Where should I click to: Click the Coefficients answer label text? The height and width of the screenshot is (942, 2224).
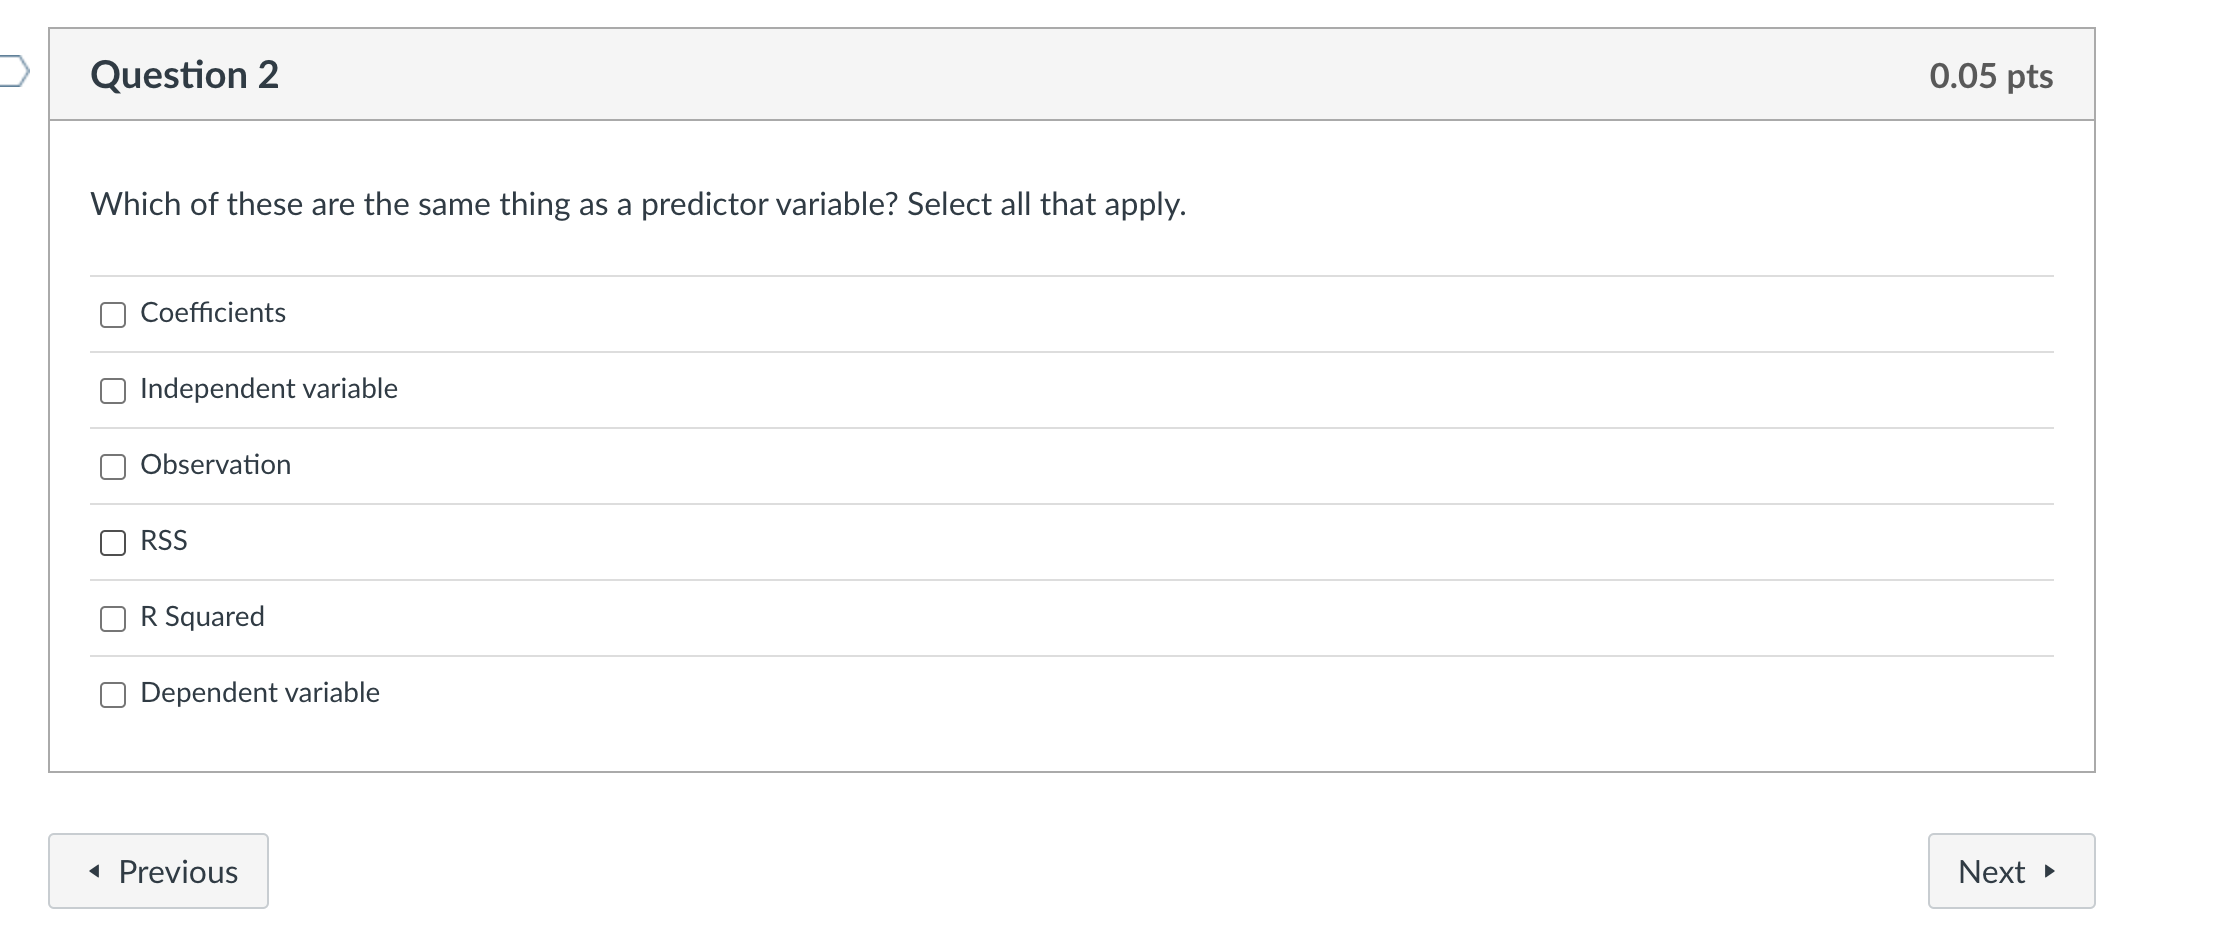point(213,313)
